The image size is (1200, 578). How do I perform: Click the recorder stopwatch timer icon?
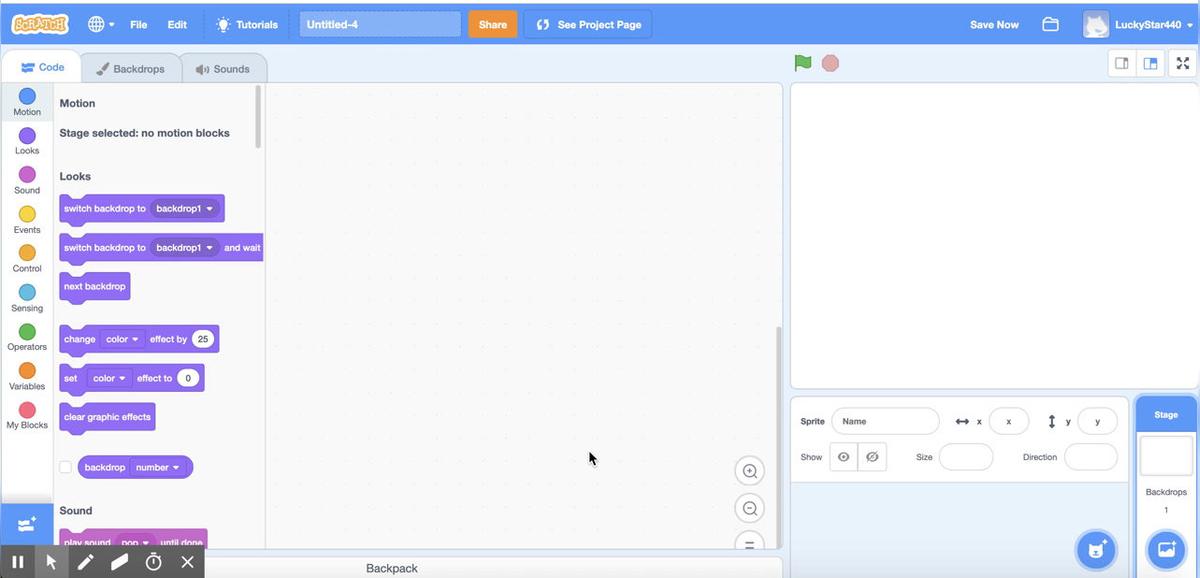pyautogui.click(x=153, y=562)
